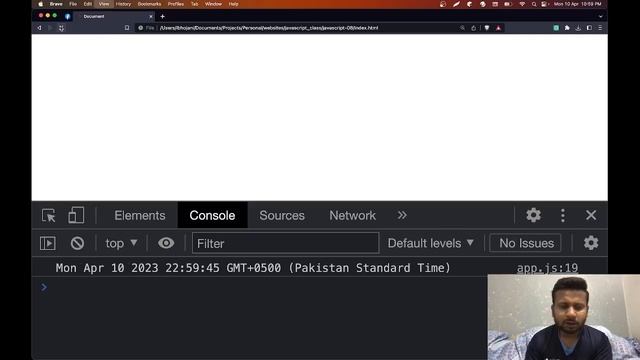Close the DevTools panel
The width and height of the screenshot is (640, 360).
(591, 215)
